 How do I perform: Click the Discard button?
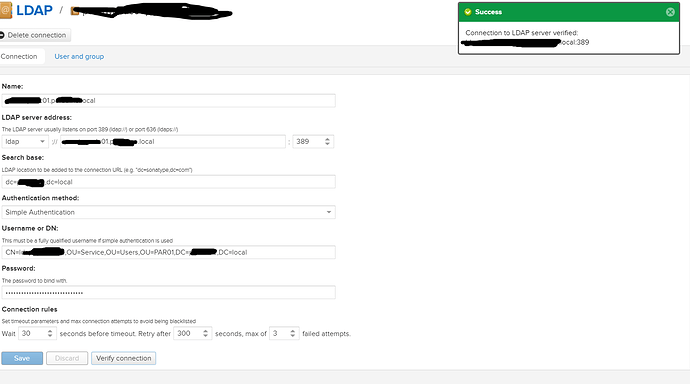click(67, 358)
